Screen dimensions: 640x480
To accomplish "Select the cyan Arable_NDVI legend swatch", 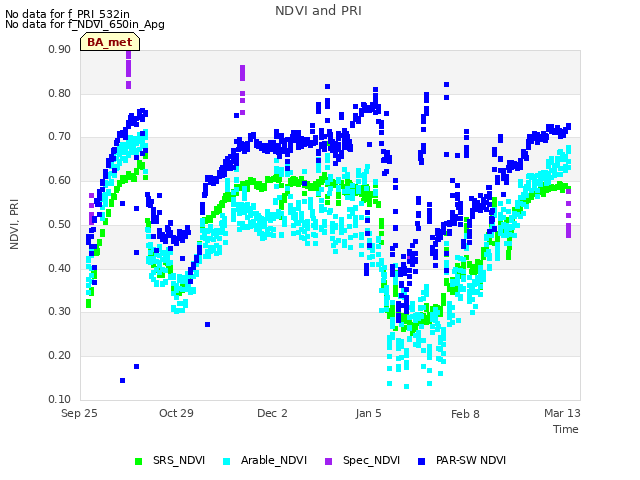I will (227, 461).
